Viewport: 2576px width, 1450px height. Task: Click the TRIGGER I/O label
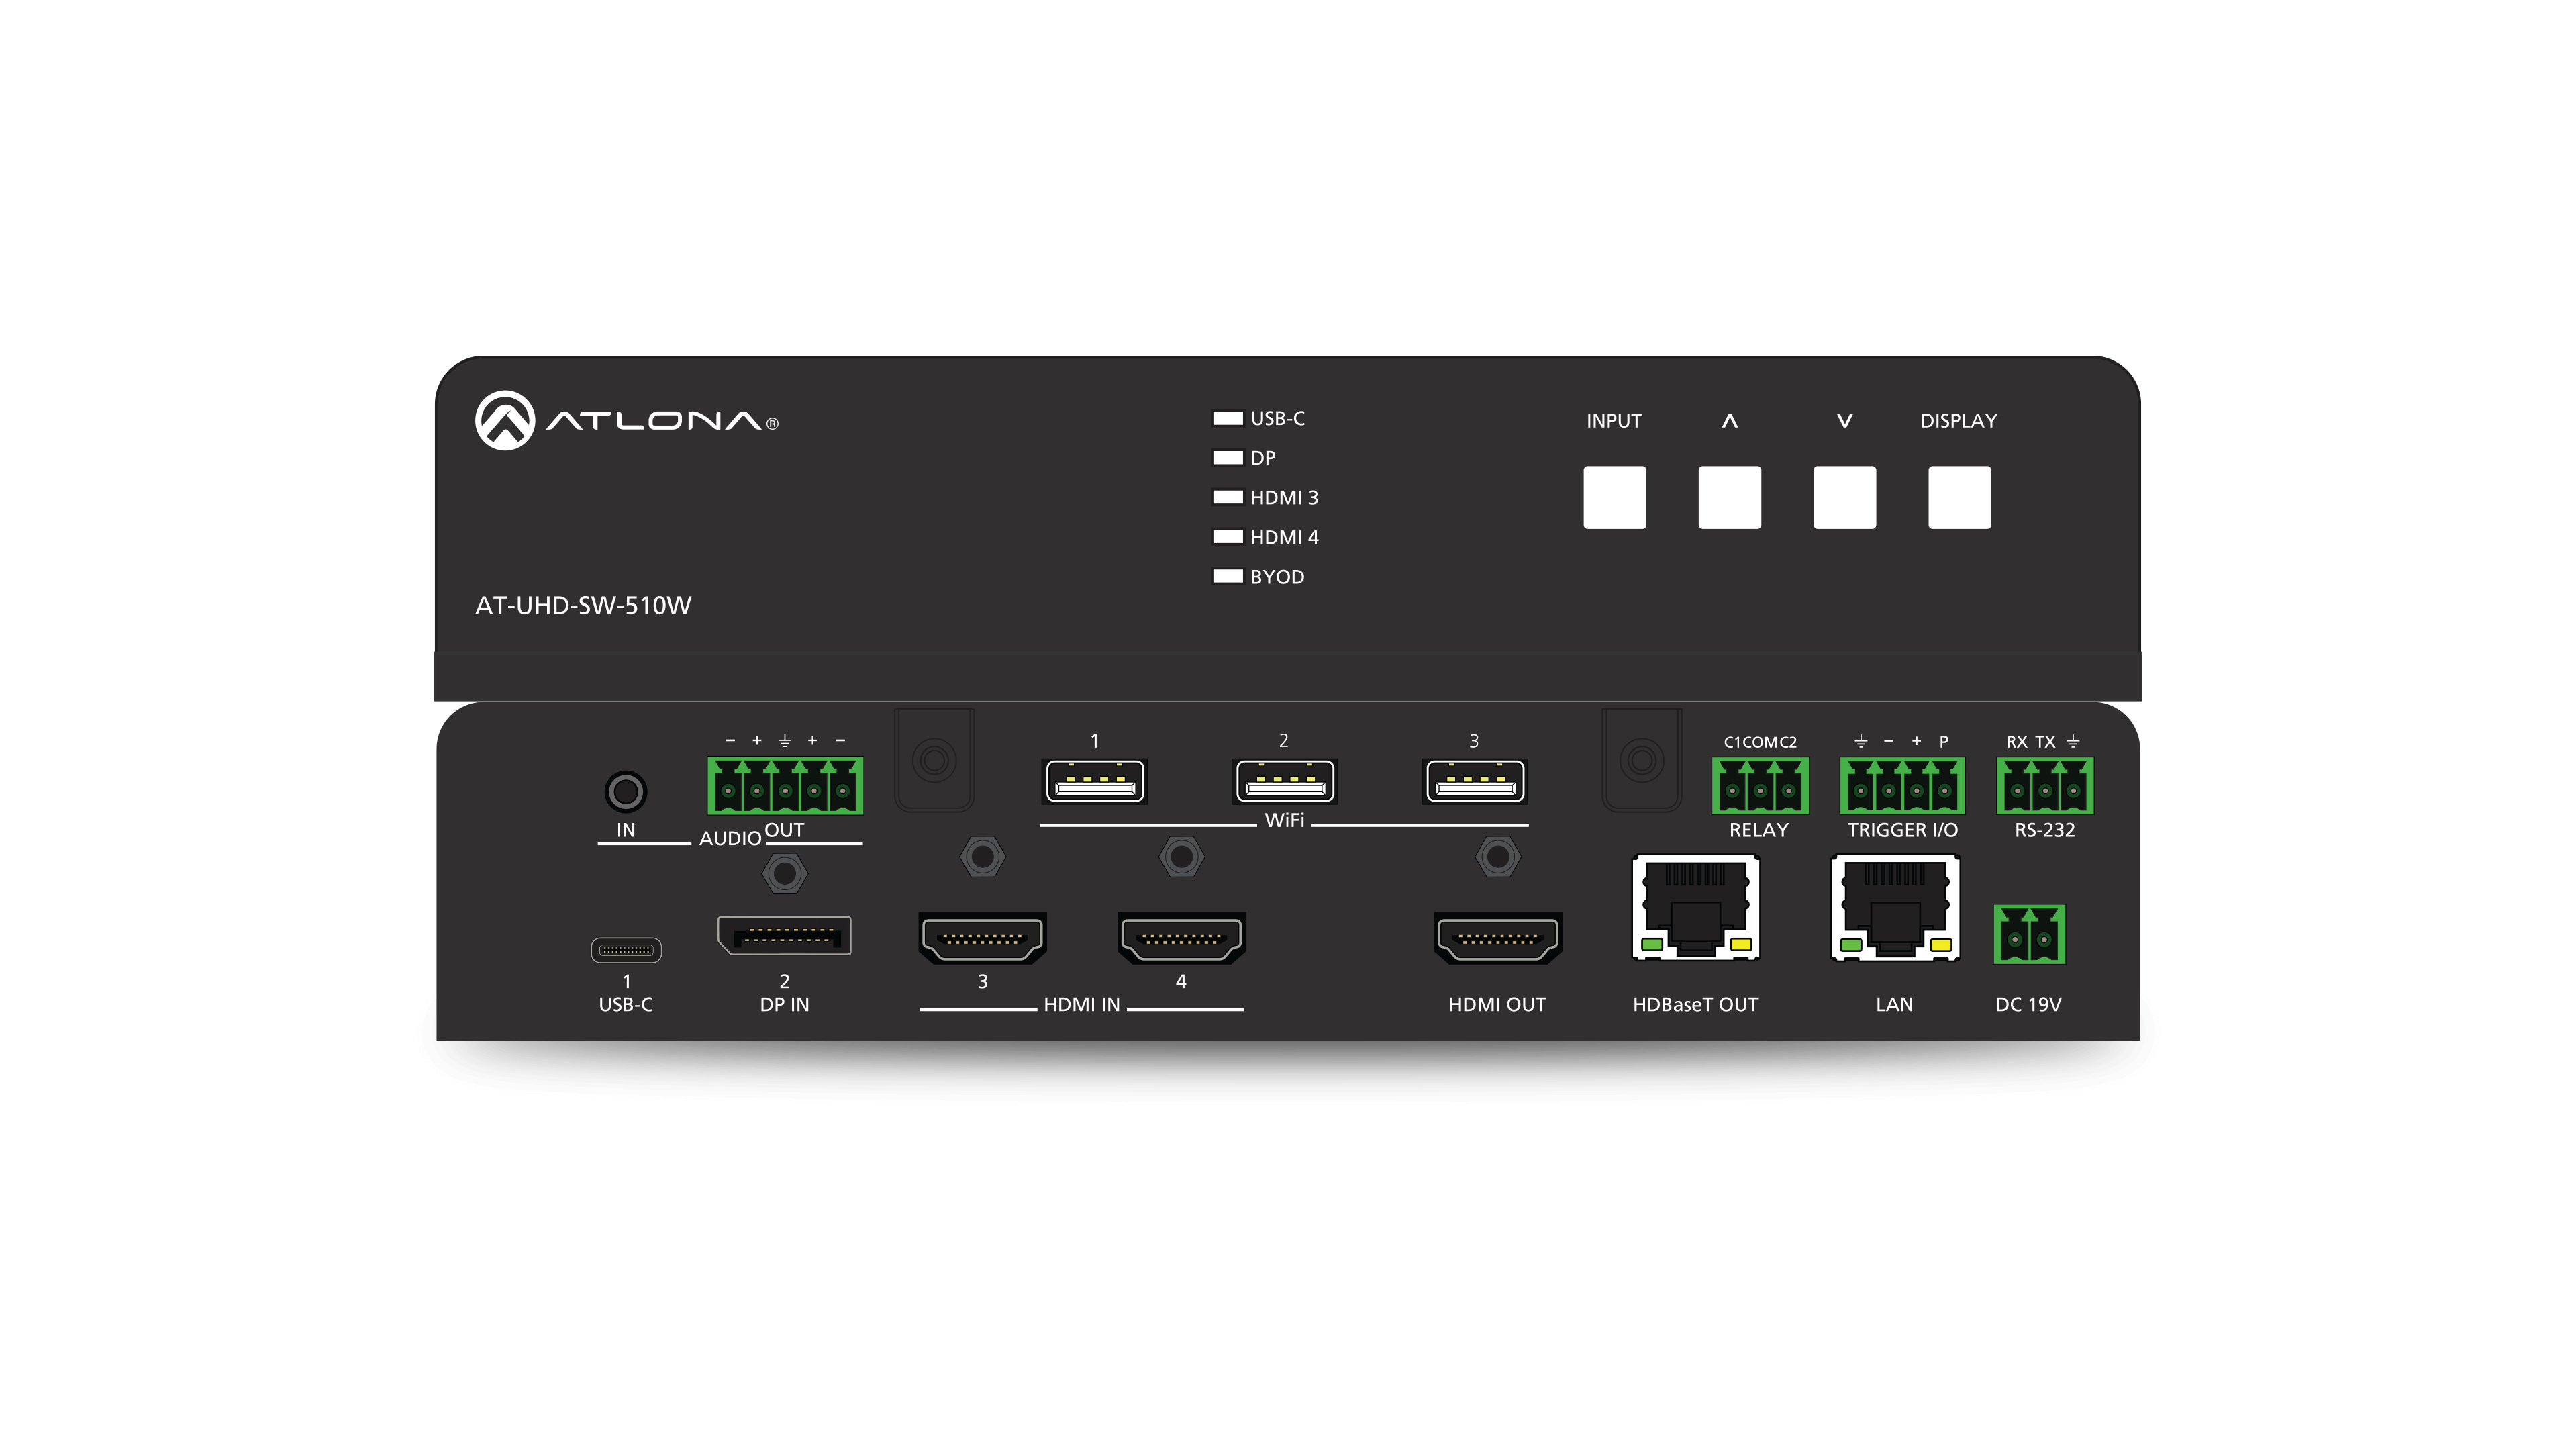point(1903,831)
